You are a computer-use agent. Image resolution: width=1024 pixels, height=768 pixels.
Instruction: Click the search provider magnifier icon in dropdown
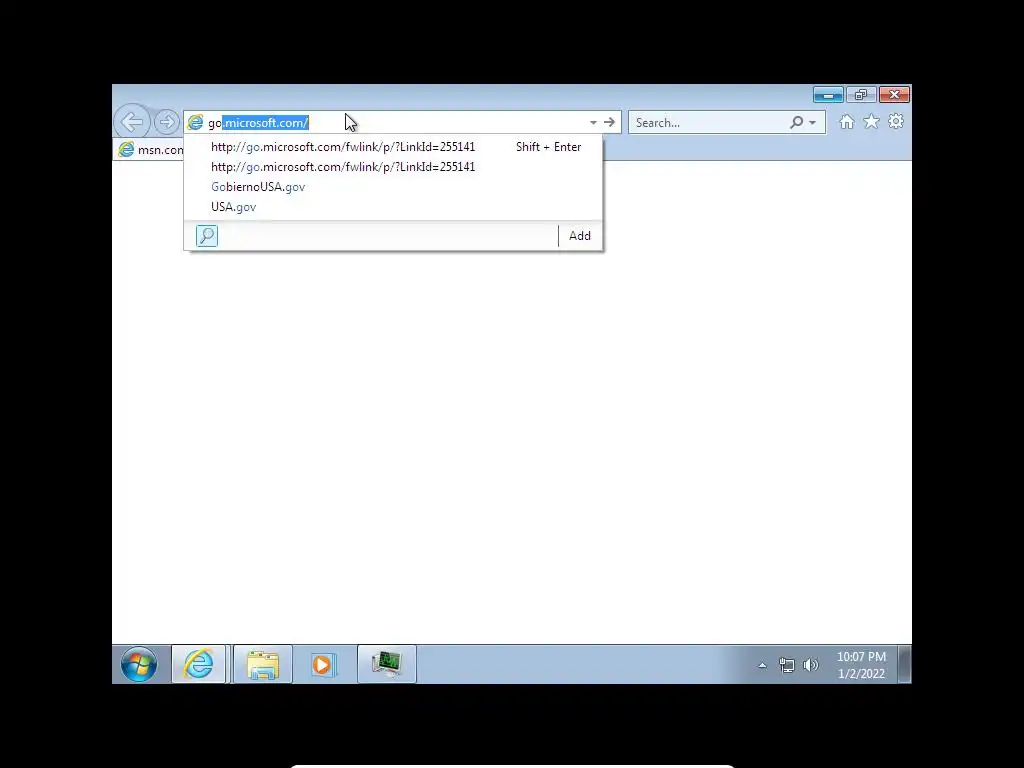pos(207,236)
